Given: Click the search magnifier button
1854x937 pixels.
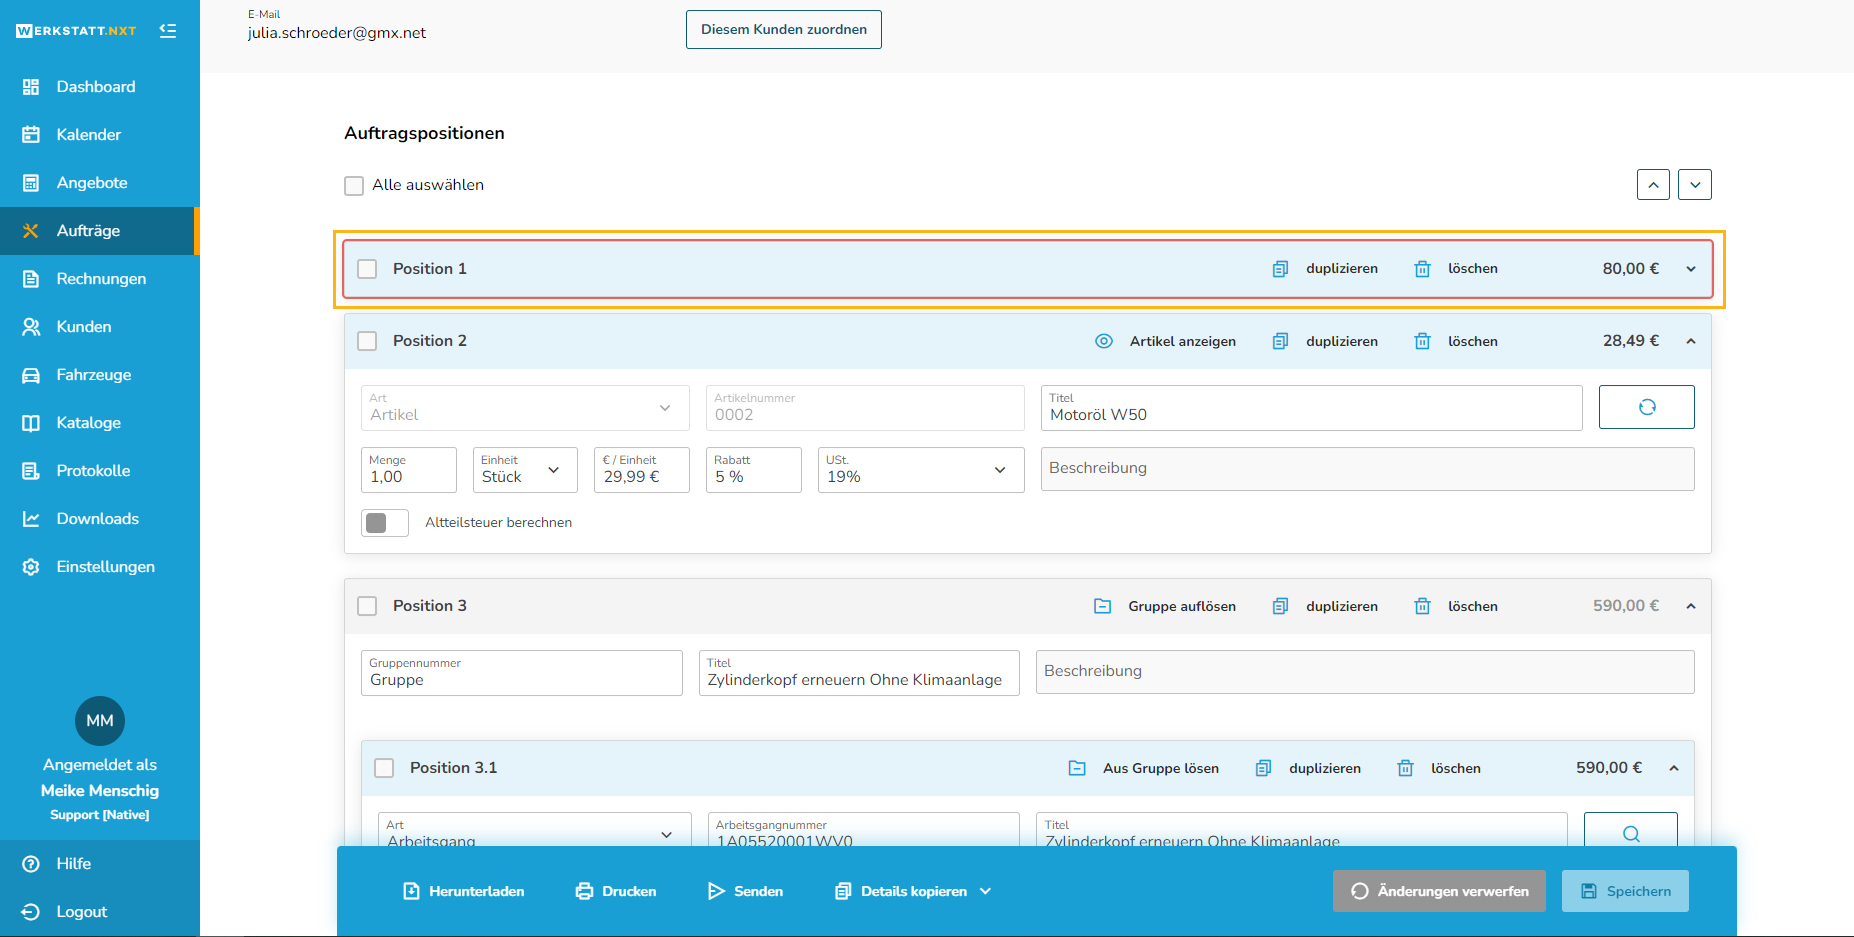Looking at the screenshot, I should pos(1631,830).
